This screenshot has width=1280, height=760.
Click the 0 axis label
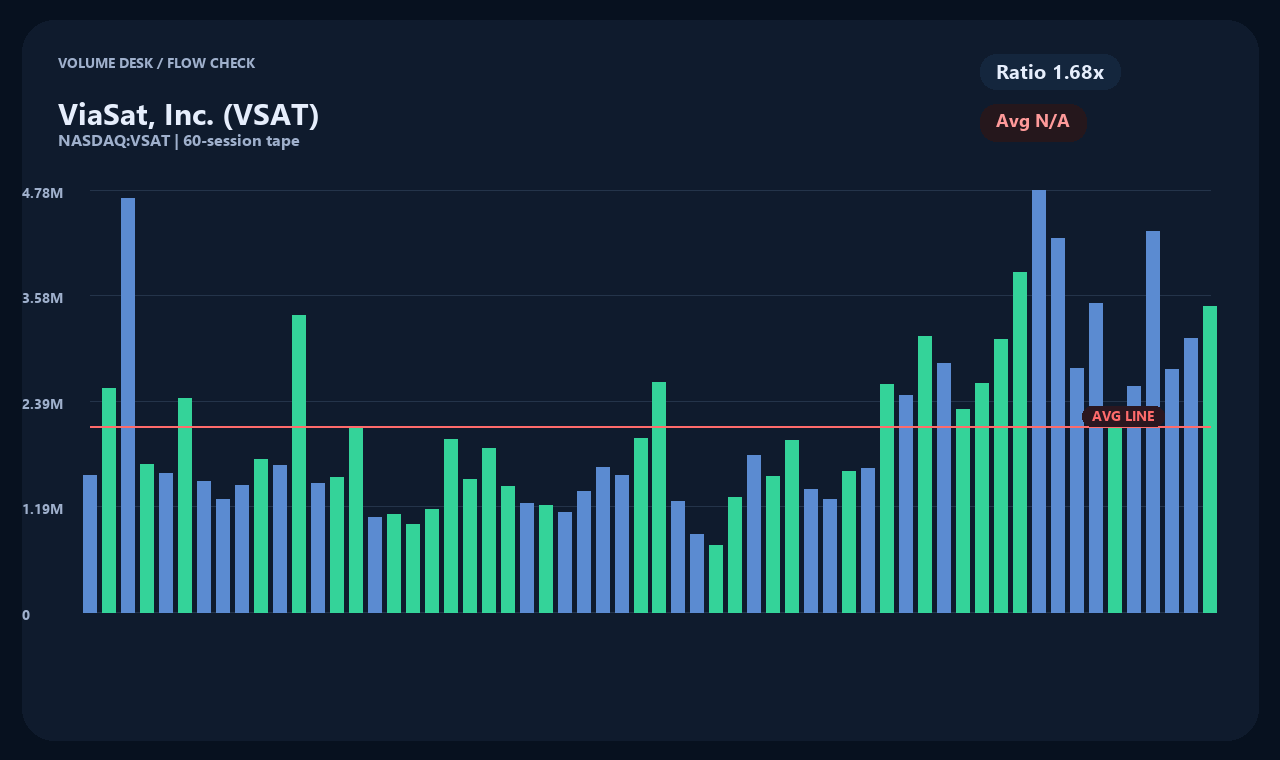26,615
